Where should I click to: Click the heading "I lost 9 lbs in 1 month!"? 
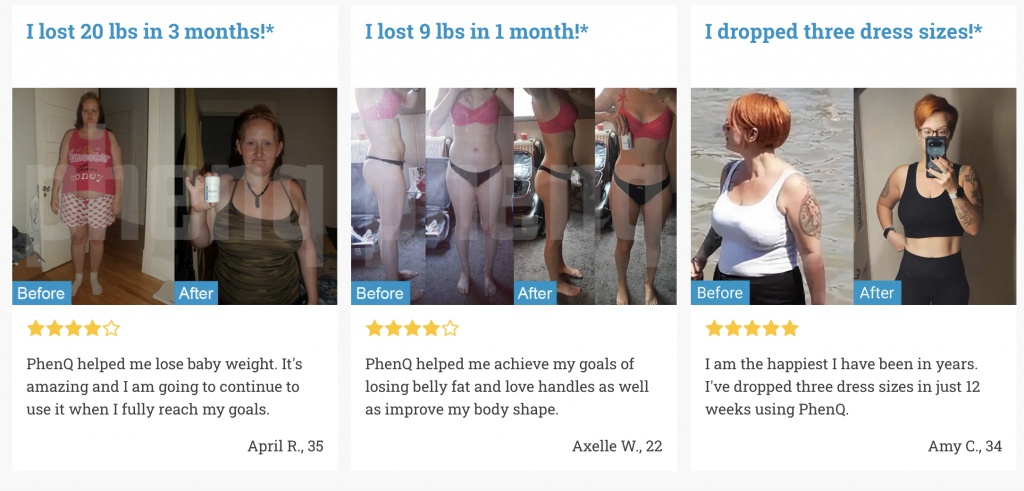click(x=477, y=31)
